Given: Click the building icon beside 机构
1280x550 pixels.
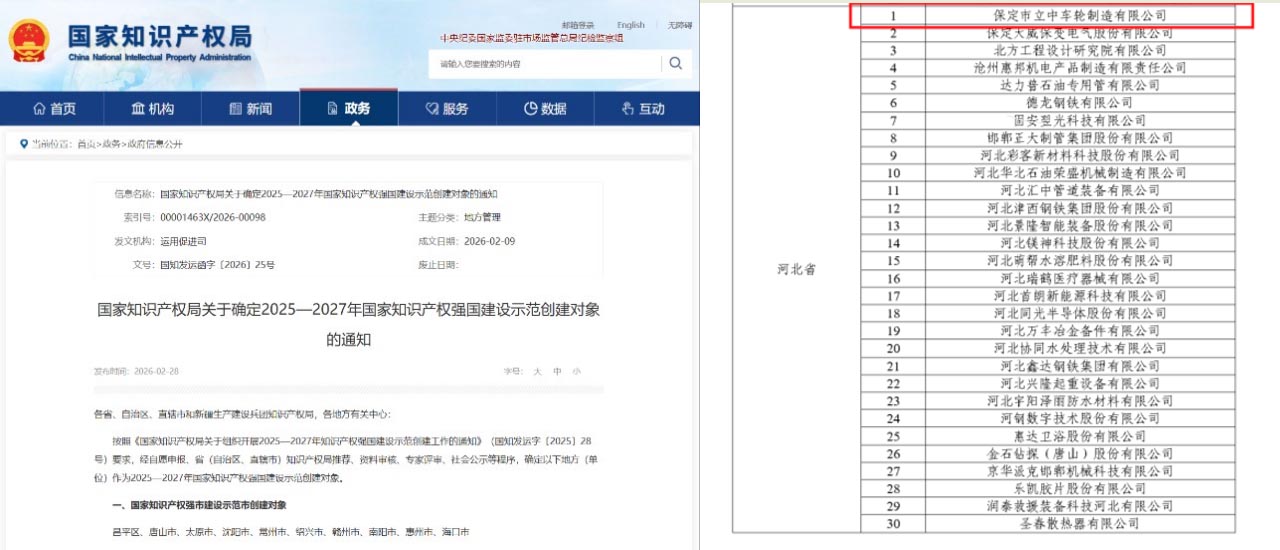Looking at the screenshot, I should pyautogui.click(x=138, y=109).
